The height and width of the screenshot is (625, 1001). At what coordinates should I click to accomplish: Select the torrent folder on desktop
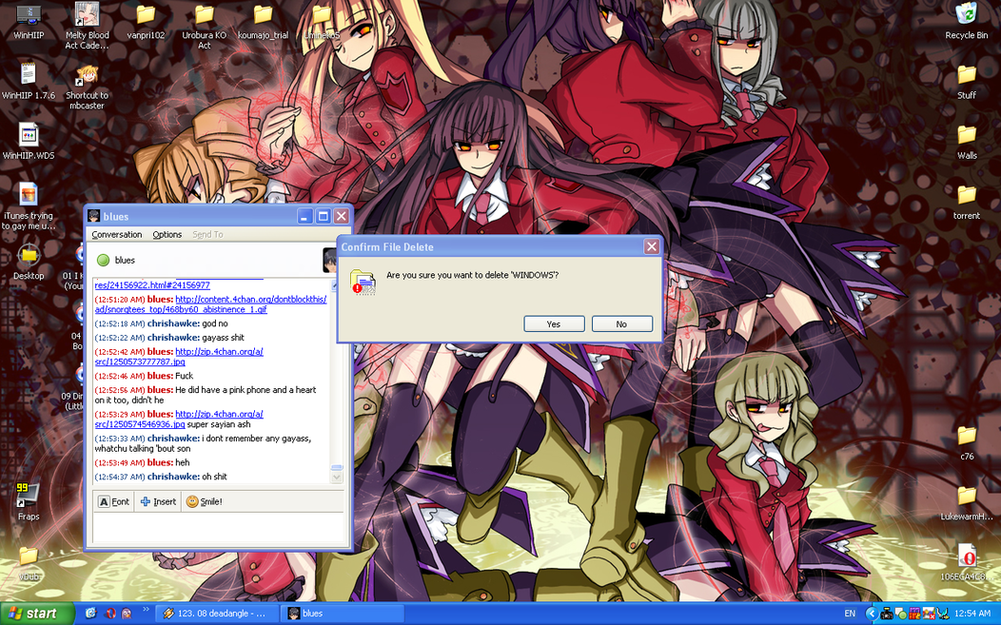[967, 202]
